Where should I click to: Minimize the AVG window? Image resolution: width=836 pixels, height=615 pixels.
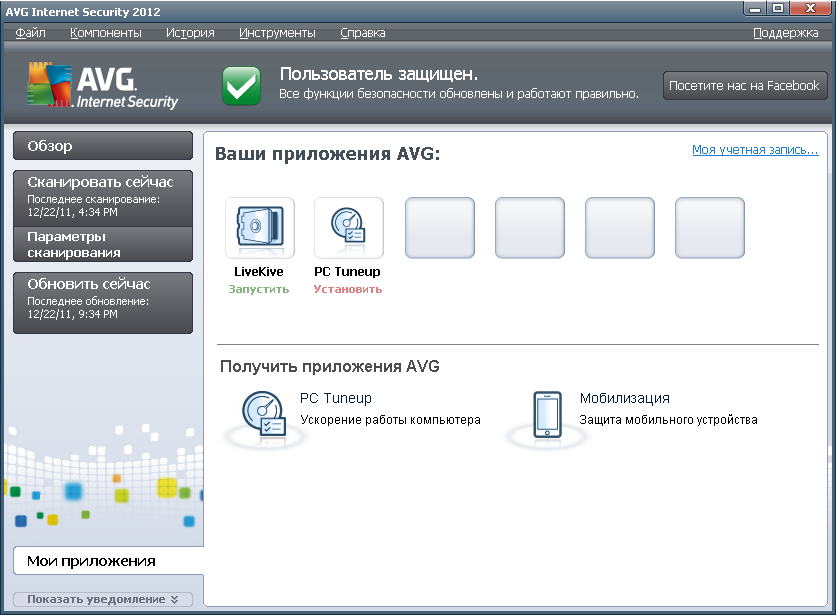tap(755, 9)
